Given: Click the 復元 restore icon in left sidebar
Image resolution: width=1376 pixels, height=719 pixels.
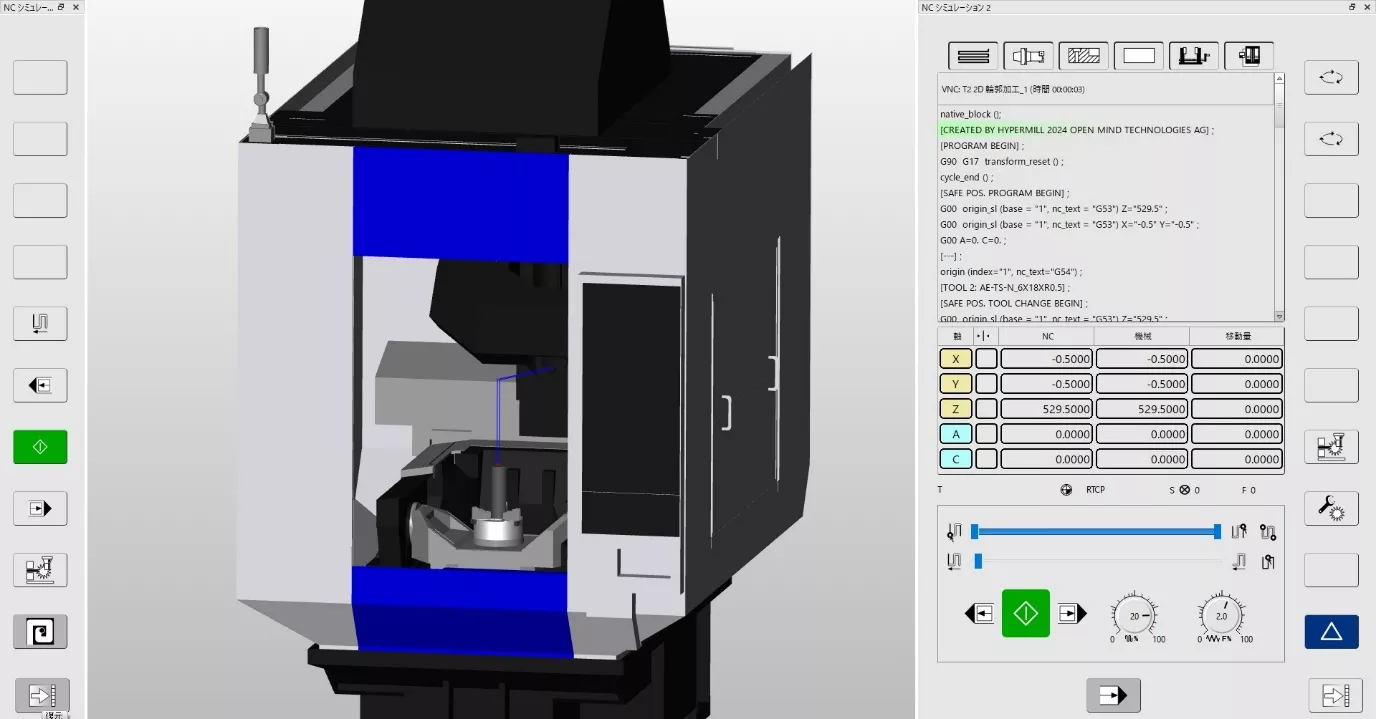Looking at the screenshot, I should click(x=42, y=696).
